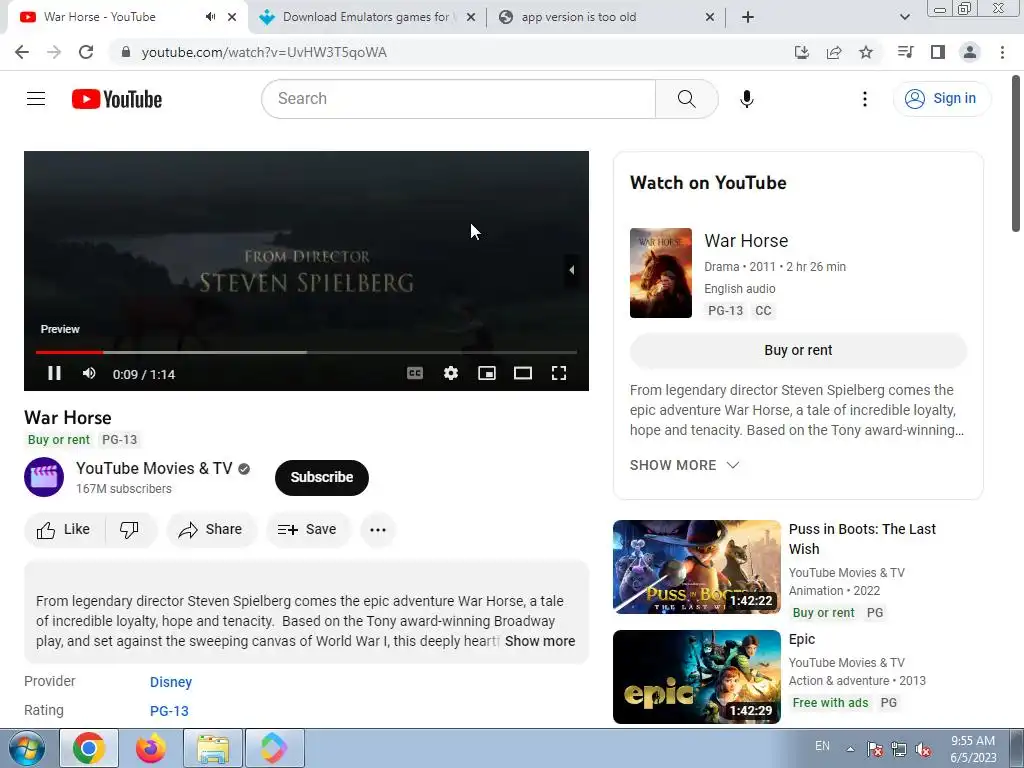Go back in browser history

pos(22,52)
